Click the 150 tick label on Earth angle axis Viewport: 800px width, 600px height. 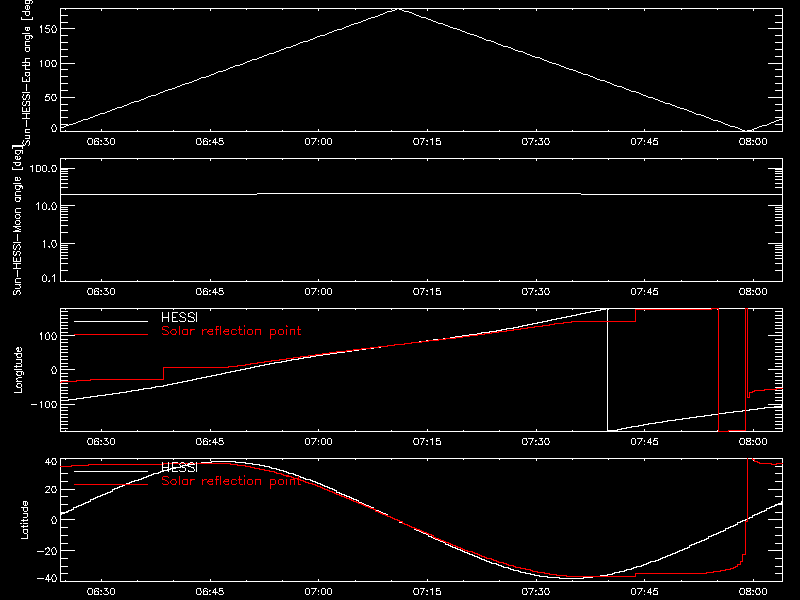point(48,29)
